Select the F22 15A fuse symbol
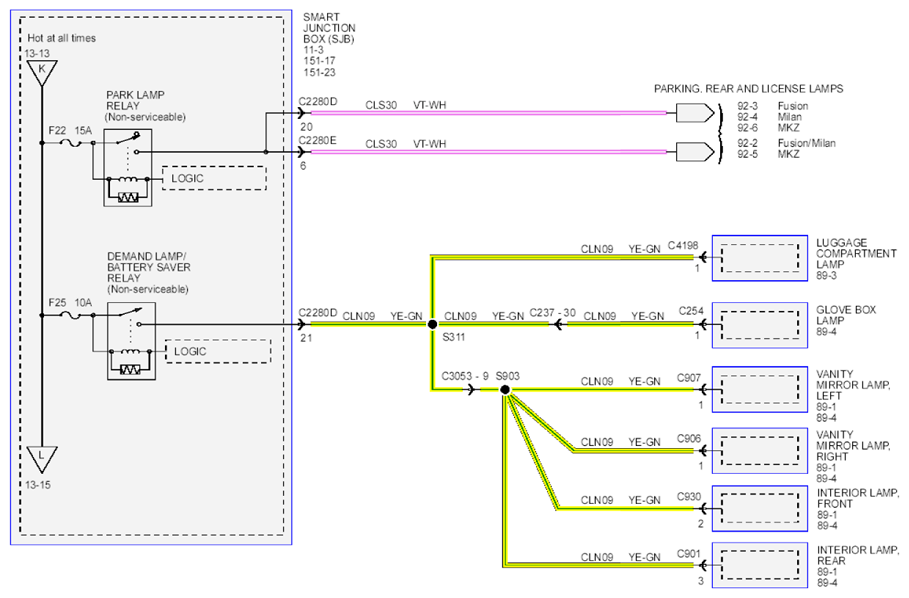The width and height of the screenshot is (909, 598). tap(72, 143)
